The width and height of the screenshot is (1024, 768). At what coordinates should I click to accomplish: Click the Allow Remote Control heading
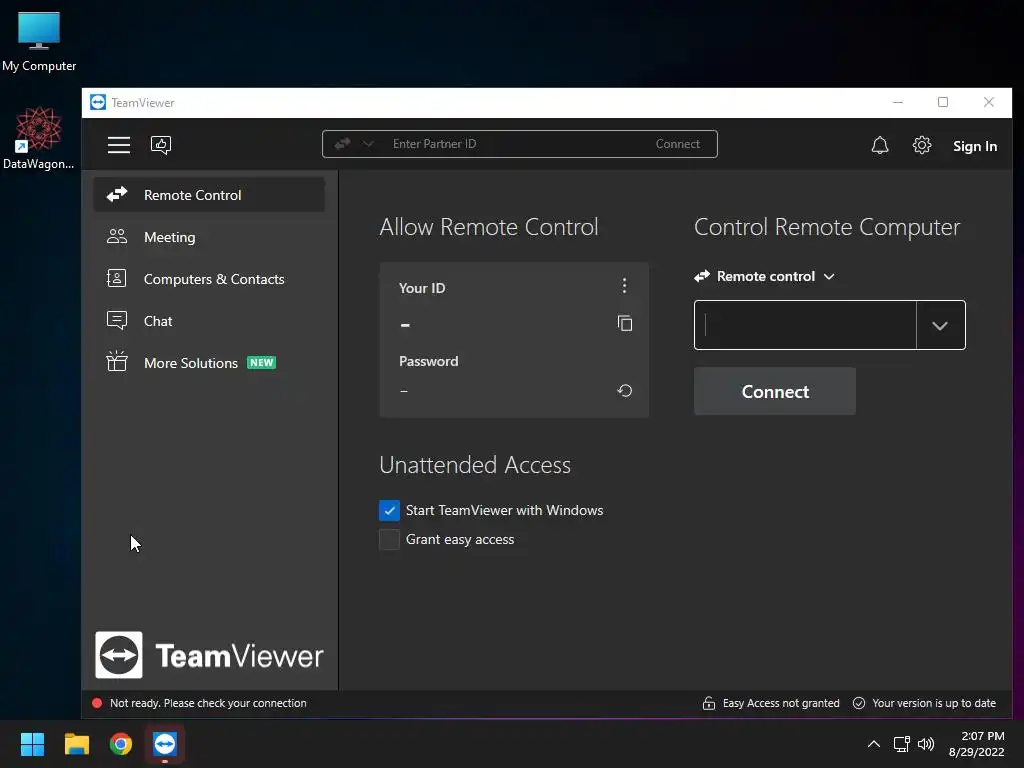click(488, 227)
